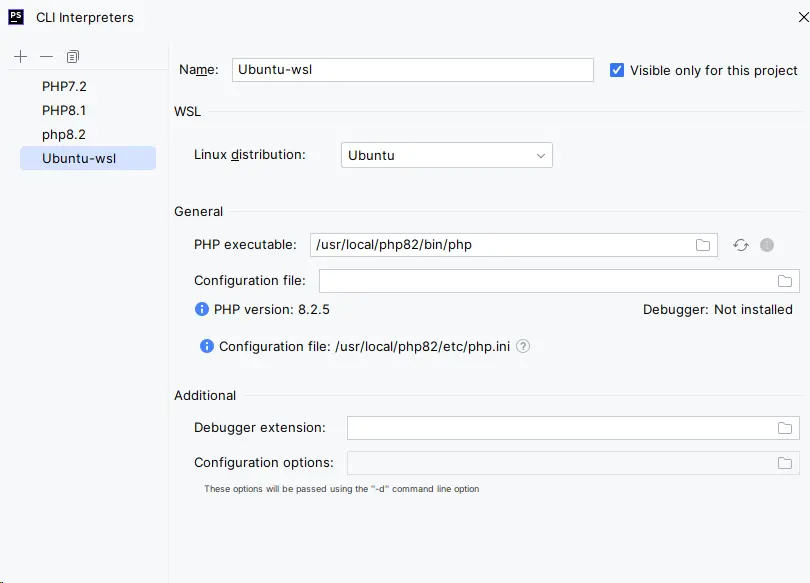The image size is (810, 583).
Task: Click the Debugger extension label
Action: click(260, 428)
